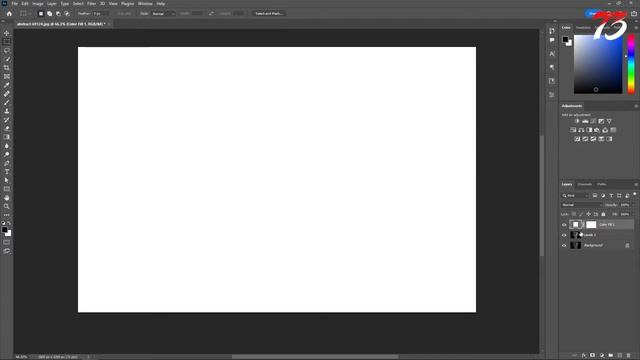Adjust the hue slider strip
Viewport: 640px width, 360px height.
(631, 64)
